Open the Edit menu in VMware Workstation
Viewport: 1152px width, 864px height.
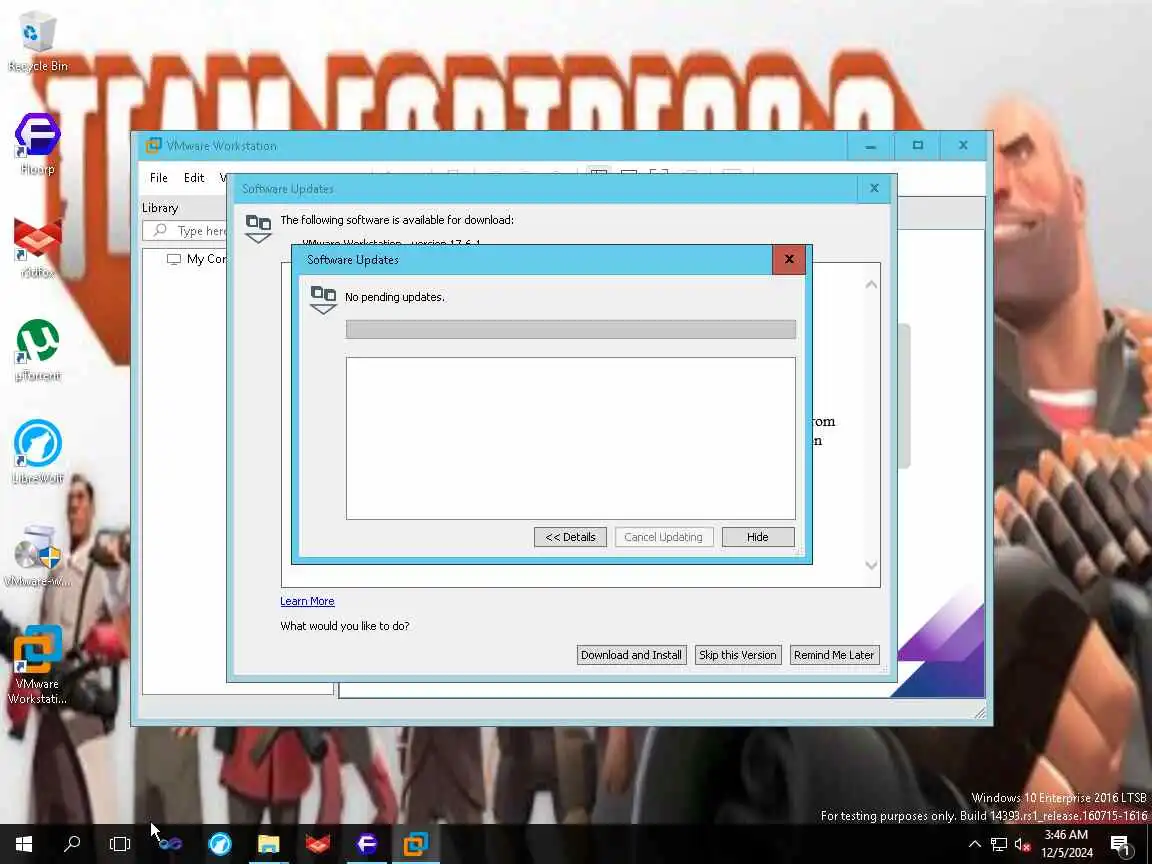tap(194, 178)
